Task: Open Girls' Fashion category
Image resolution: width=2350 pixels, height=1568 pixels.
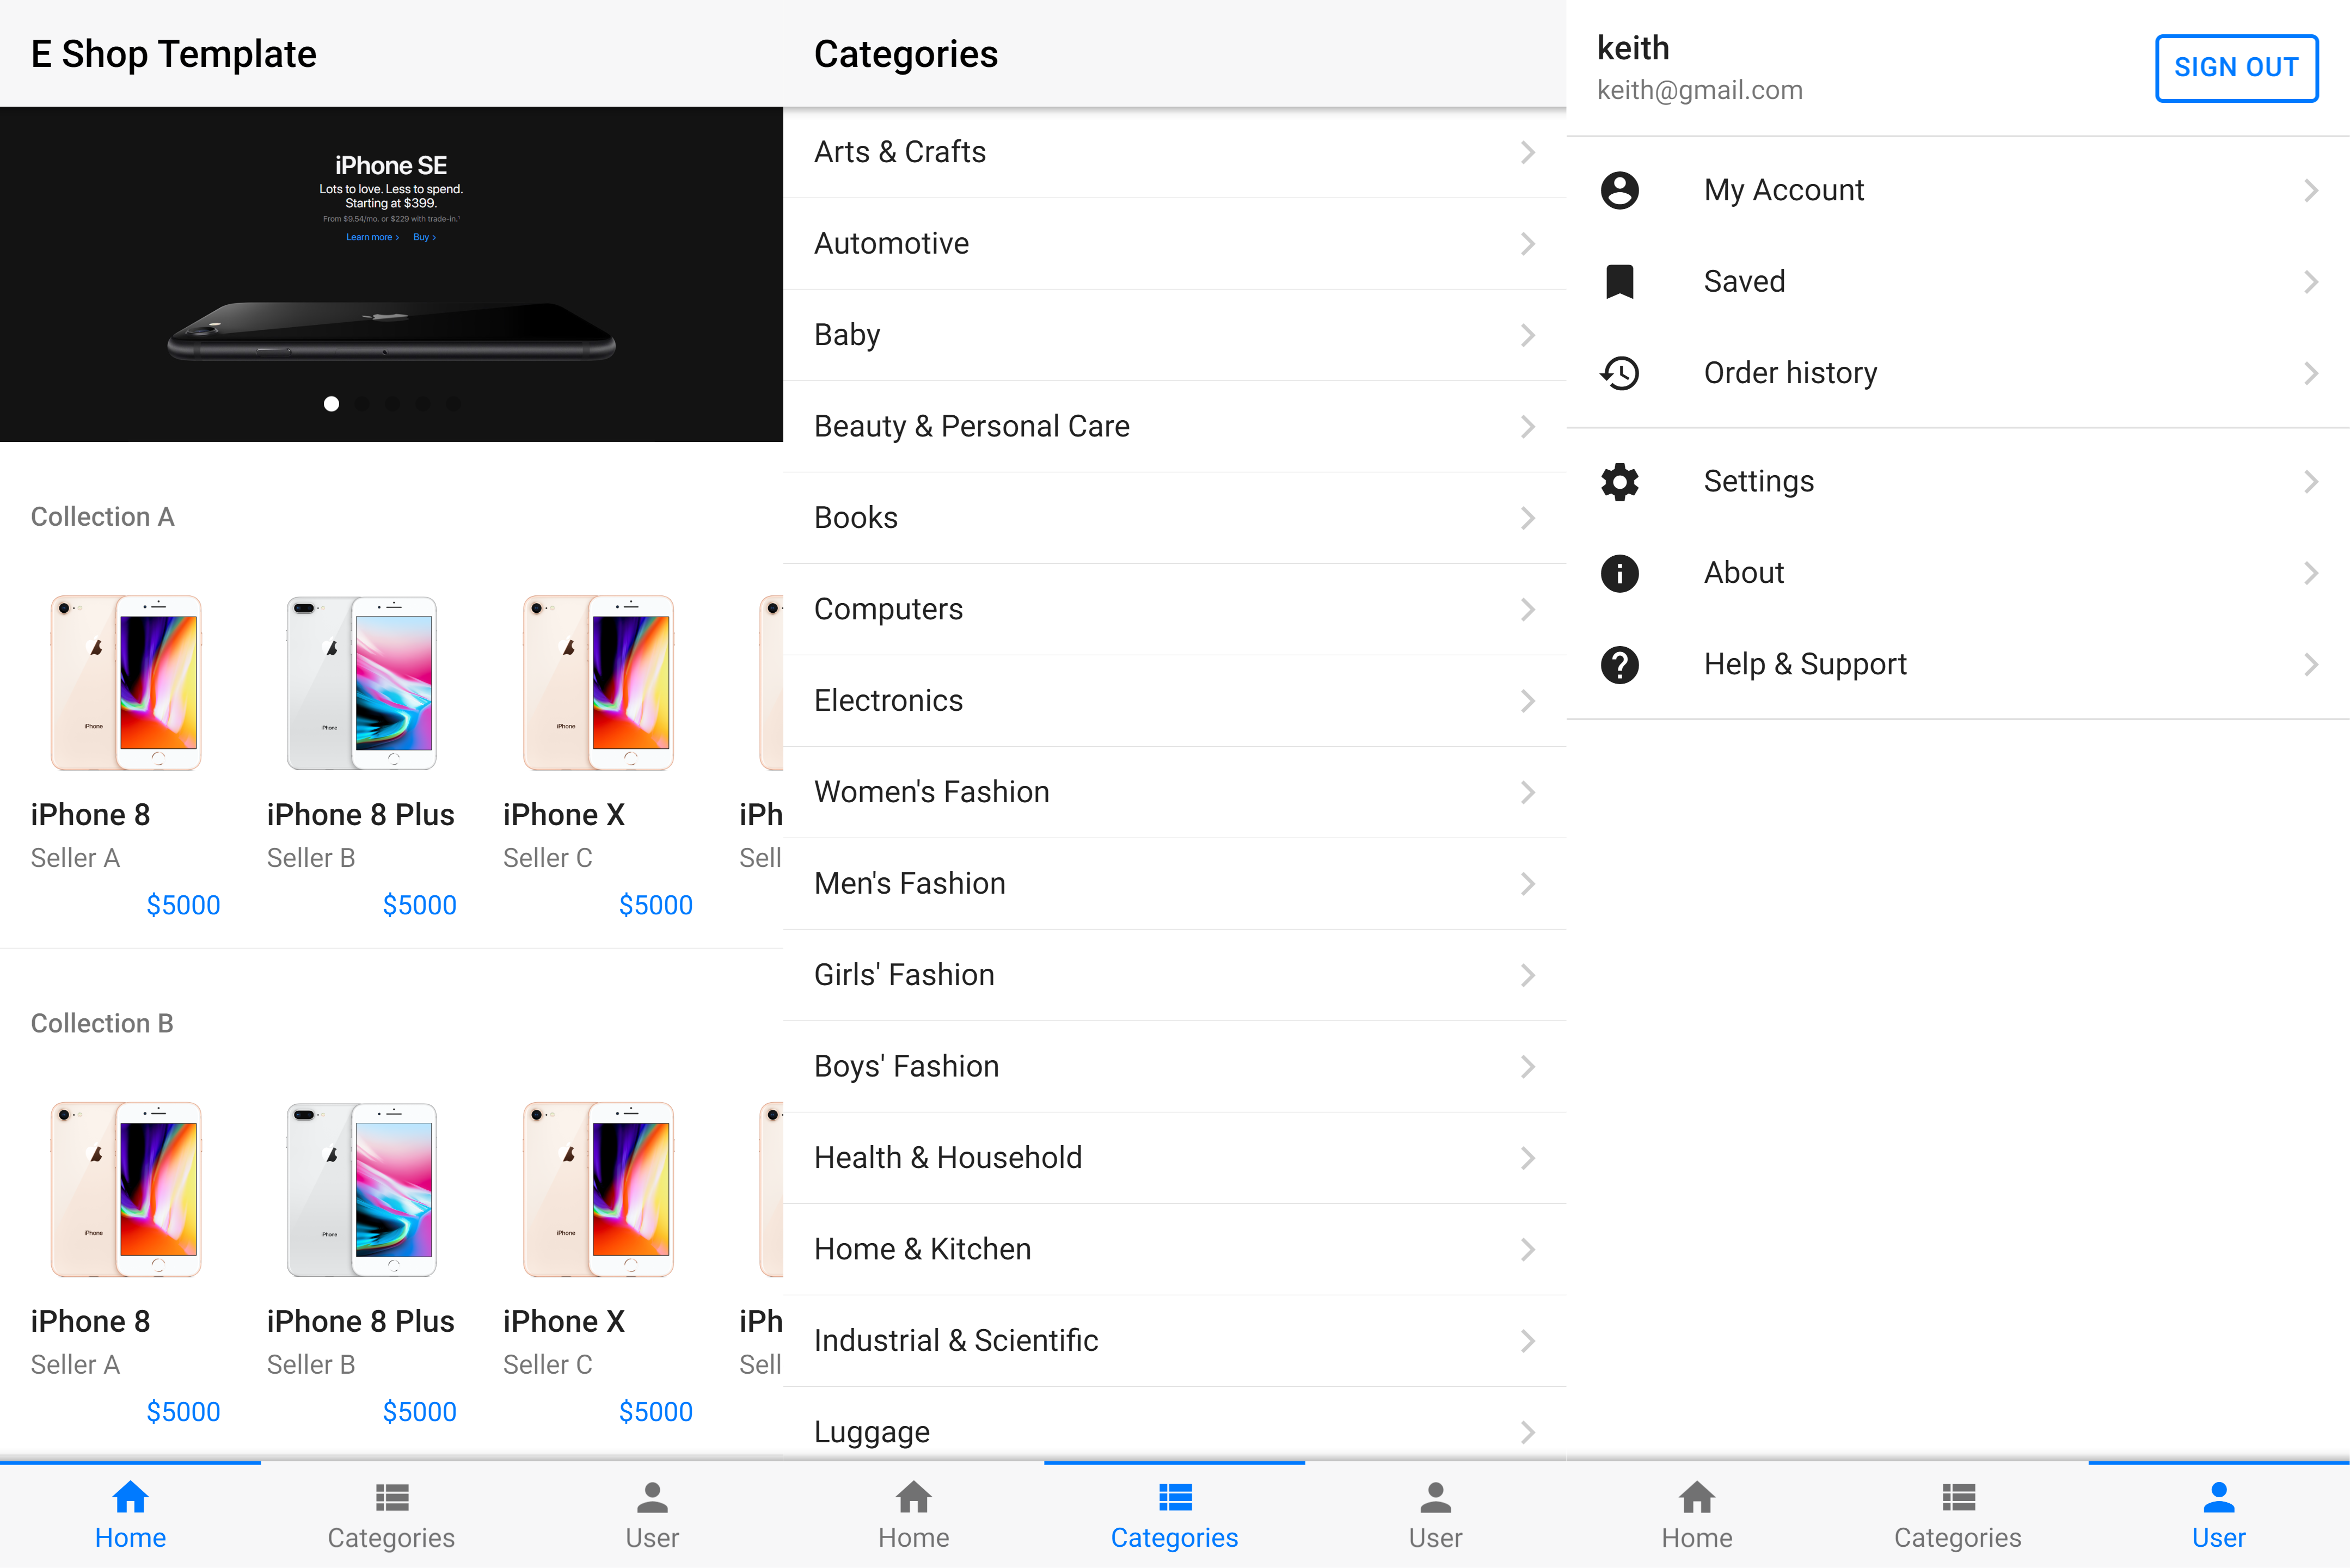Action: click(1174, 975)
